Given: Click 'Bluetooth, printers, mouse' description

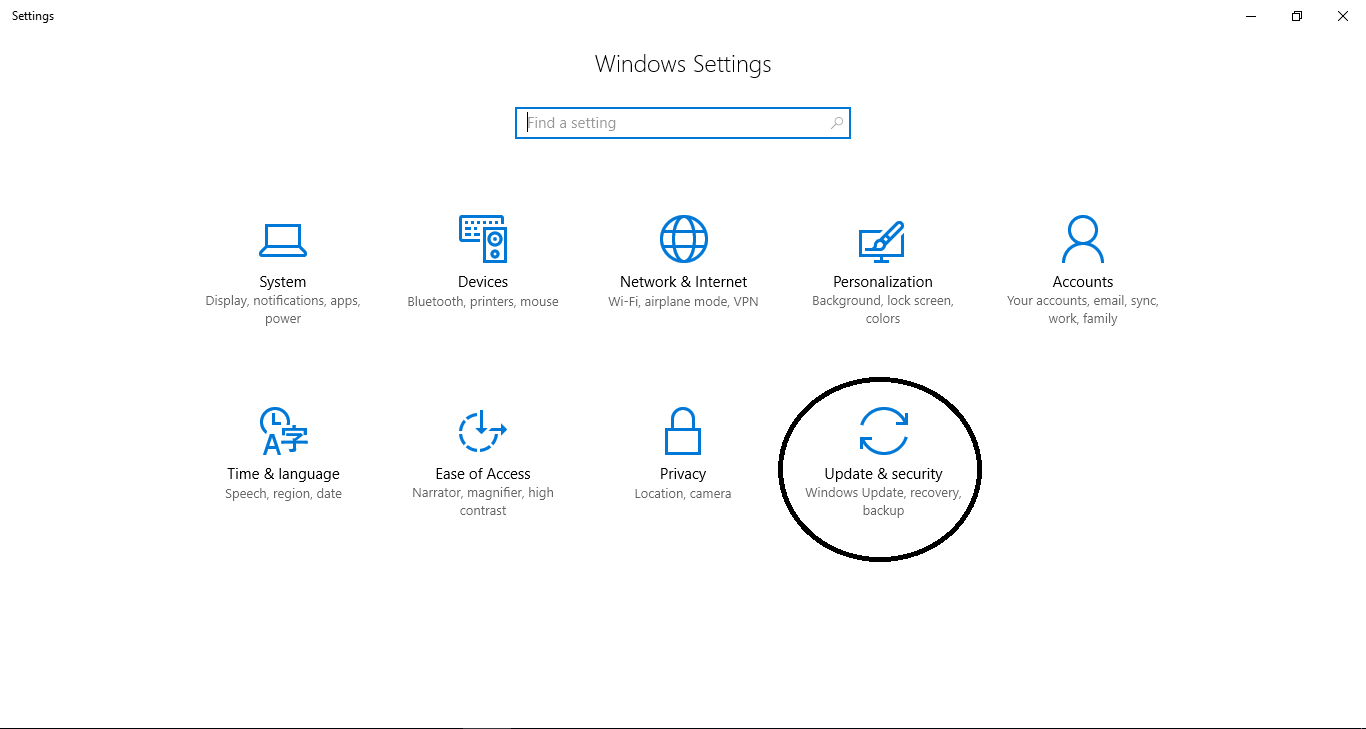Looking at the screenshot, I should [483, 302].
